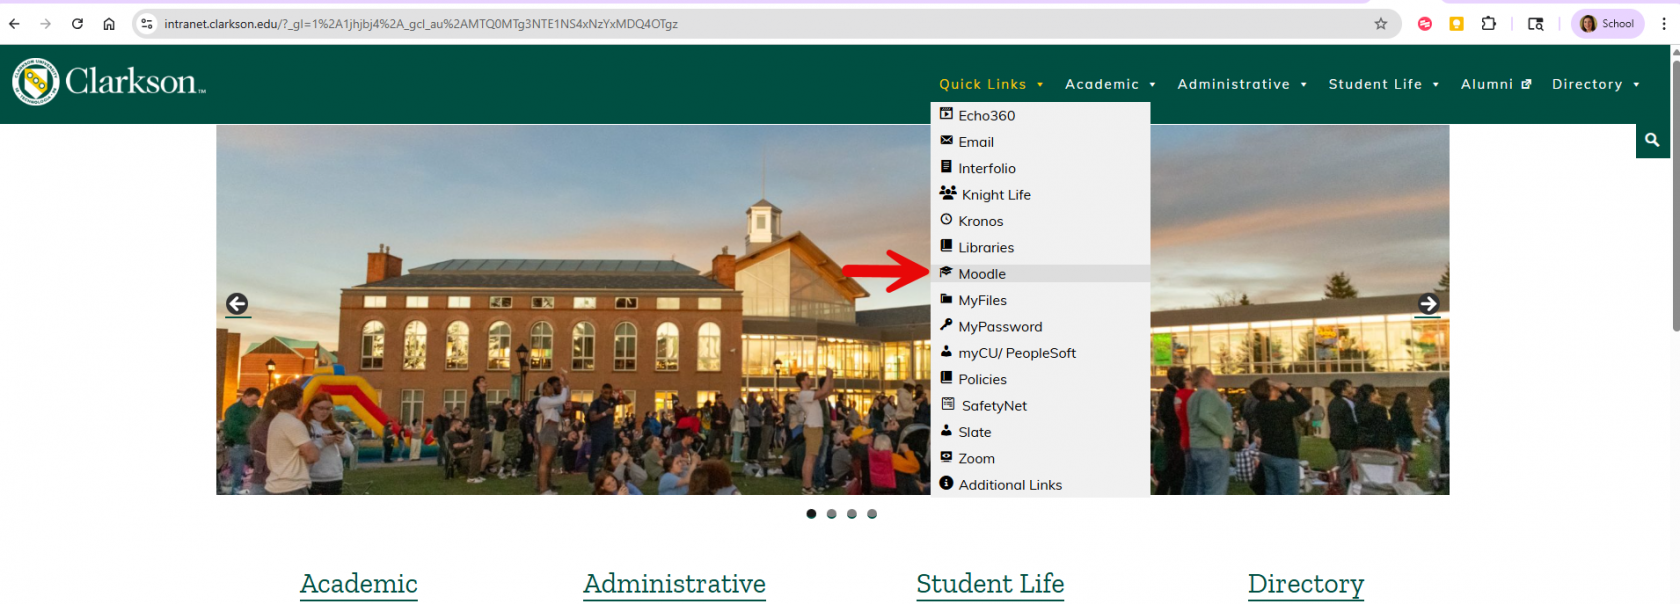Click the Clarkson logo in the header
1680x604 pixels.
tap(108, 82)
